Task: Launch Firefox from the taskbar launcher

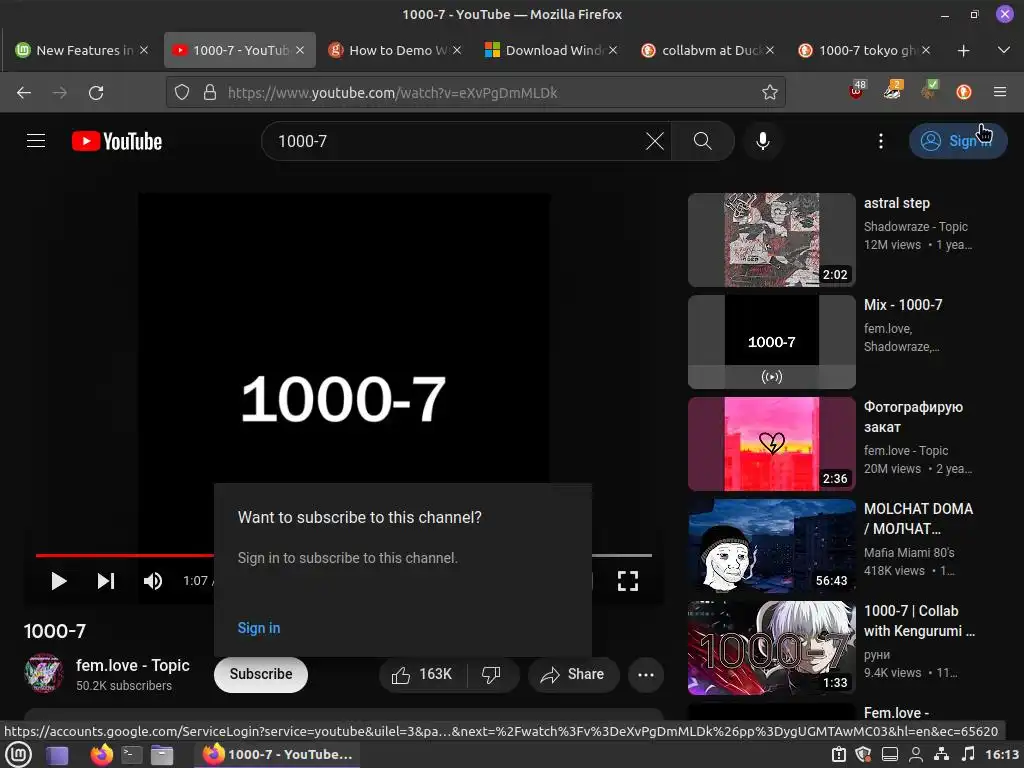Action: [101, 755]
